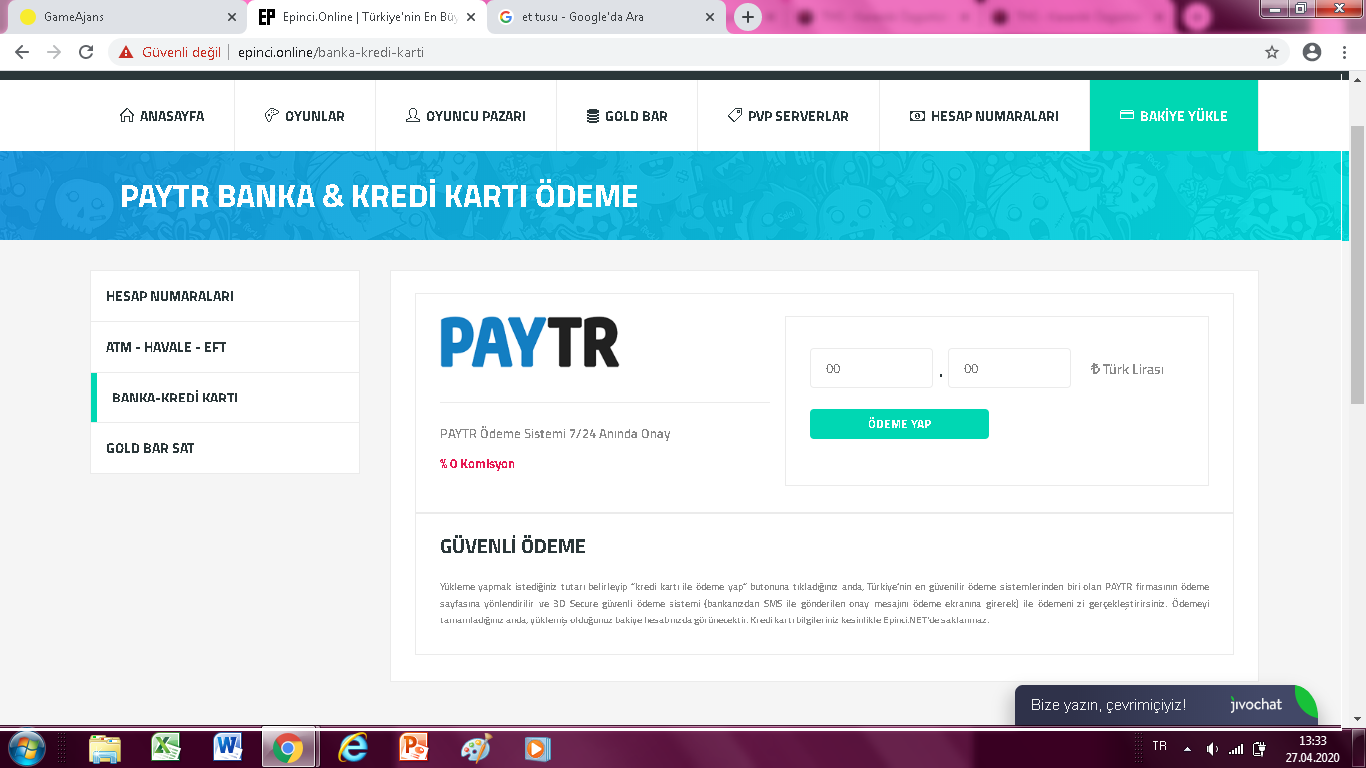The image size is (1366, 768).
Task: Click the Chrome taskbar icon
Action: click(x=288, y=747)
